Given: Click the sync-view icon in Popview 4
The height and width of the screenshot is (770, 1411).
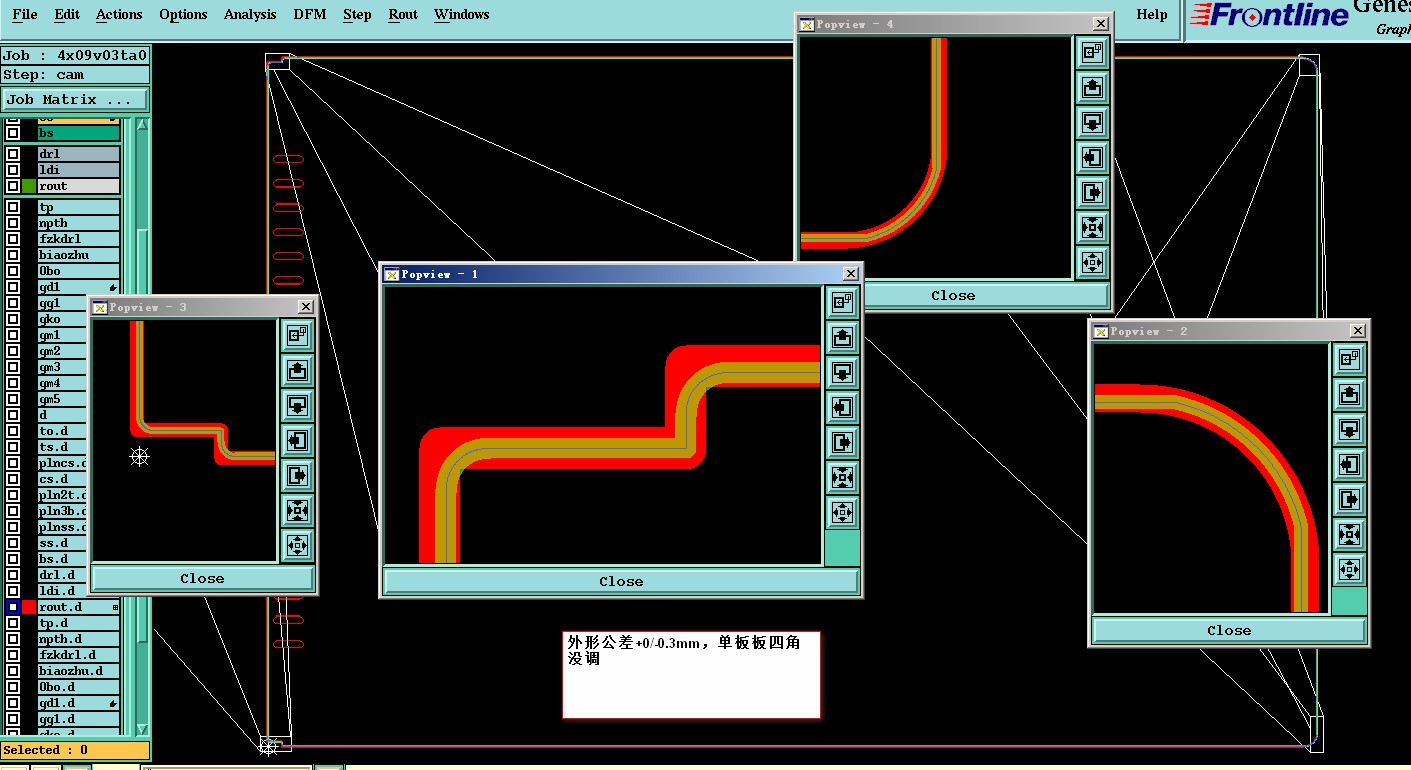Looking at the screenshot, I should 1092,52.
